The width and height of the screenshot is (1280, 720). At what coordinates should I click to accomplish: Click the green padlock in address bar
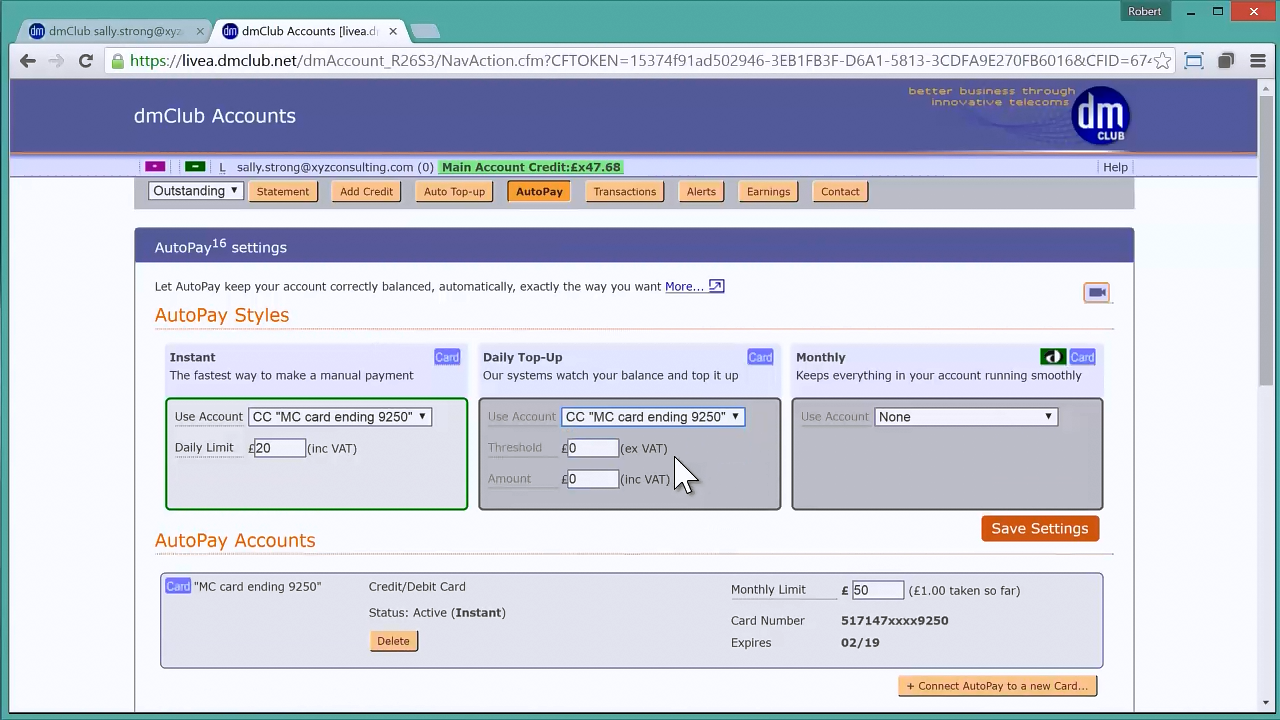pyautogui.click(x=118, y=61)
